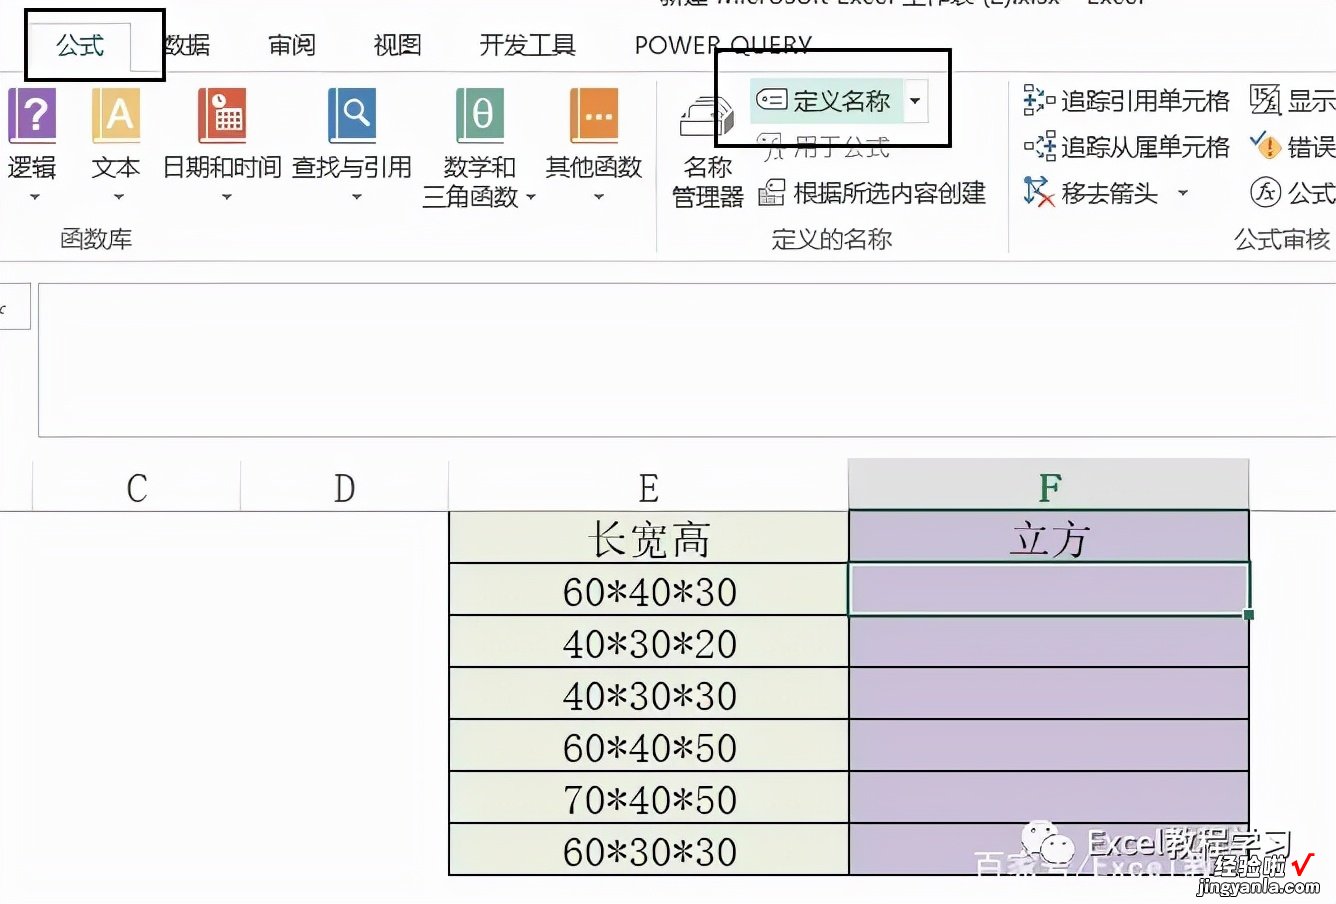Click the 公式 evaluate formula button
Viewport: 1336px width, 904px height.
pyautogui.click(x=1292, y=193)
